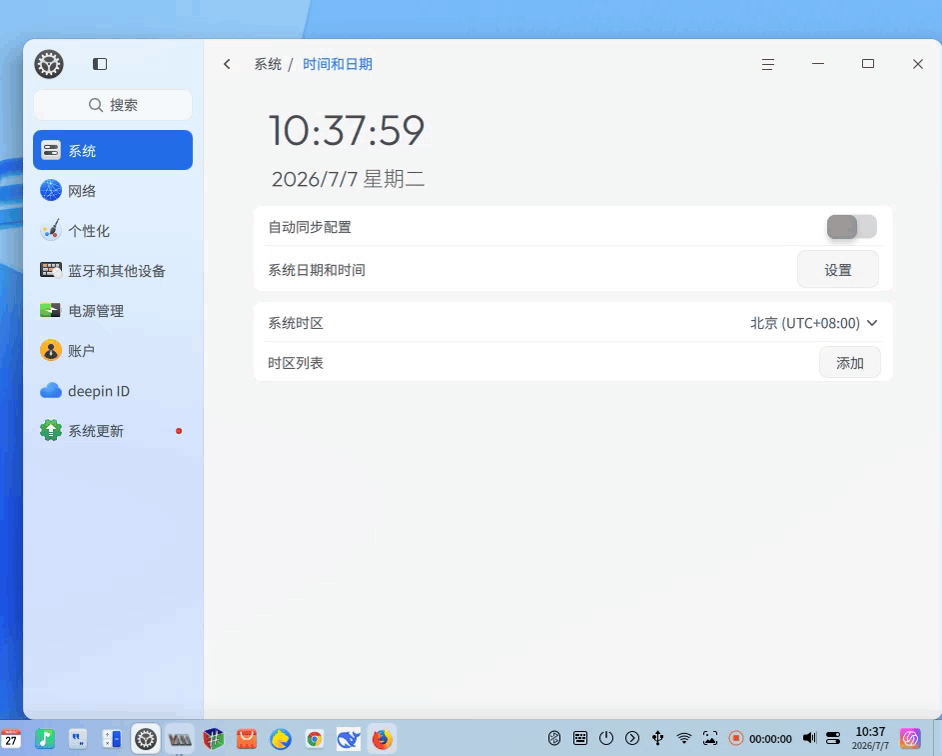This screenshot has width=942, height=756.
Task: Open 个性化 settings in the sidebar
Action: point(113,231)
